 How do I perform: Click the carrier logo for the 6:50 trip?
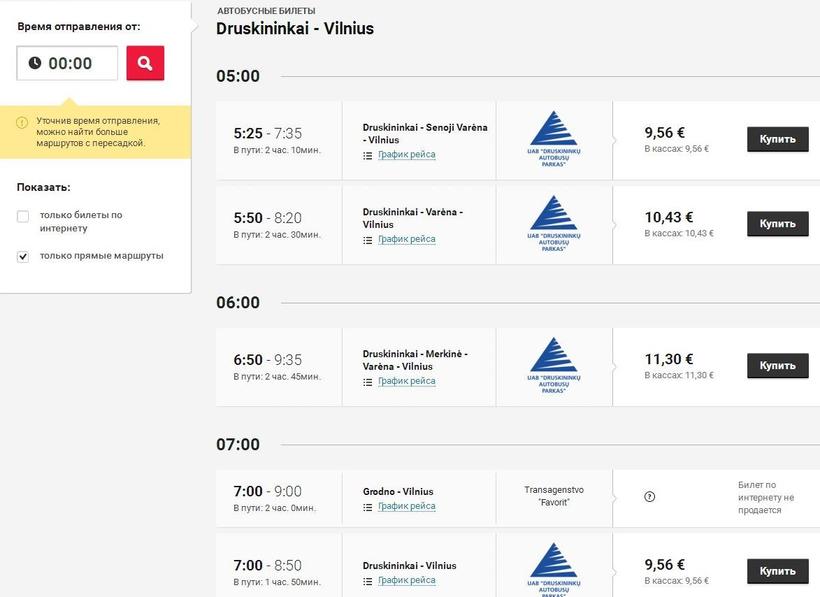click(x=553, y=366)
